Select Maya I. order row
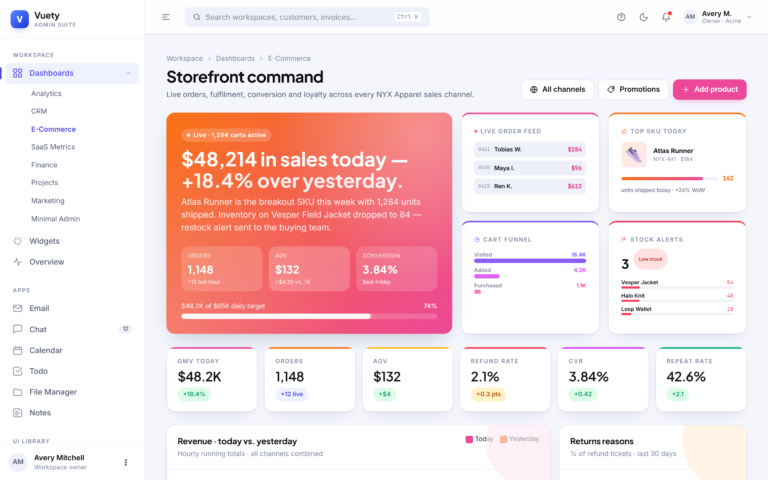Viewport: 768px width, 480px height. [x=530, y=168]
